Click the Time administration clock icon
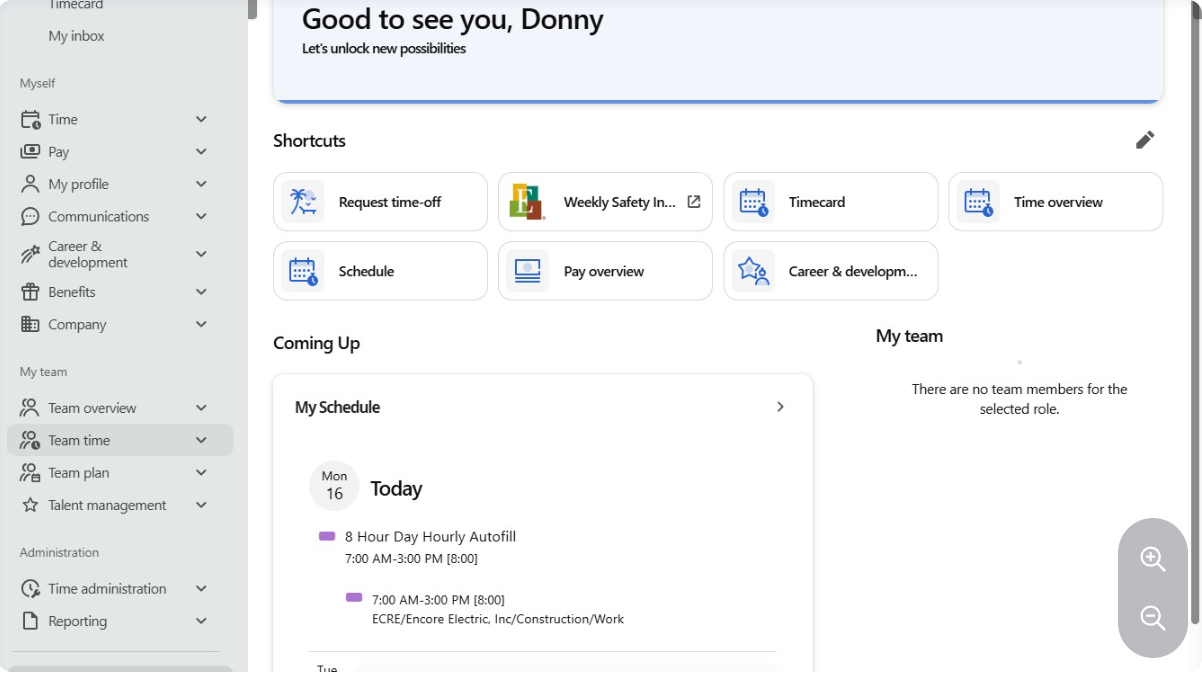 pos(30,589)
